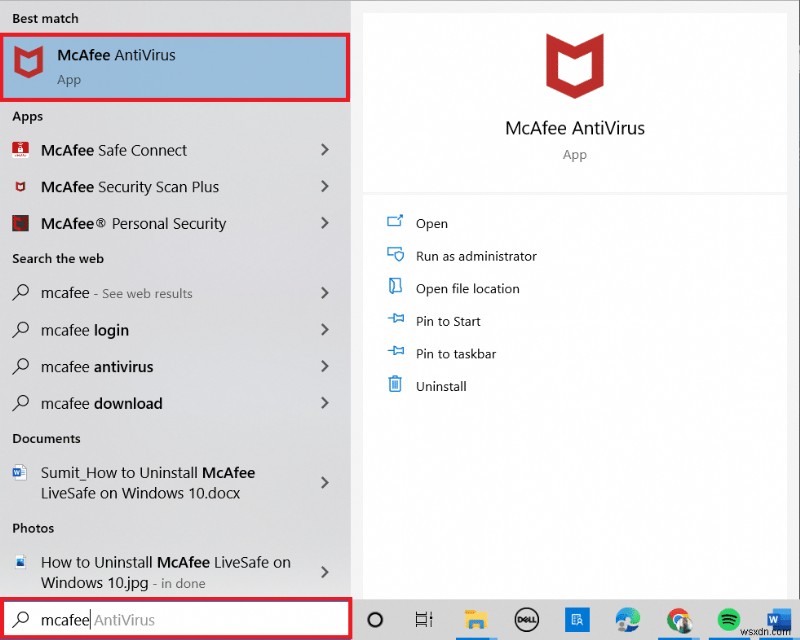Expand McAfee Personal Security chevron
The image size is (800, 640).
tap(324, 223)
